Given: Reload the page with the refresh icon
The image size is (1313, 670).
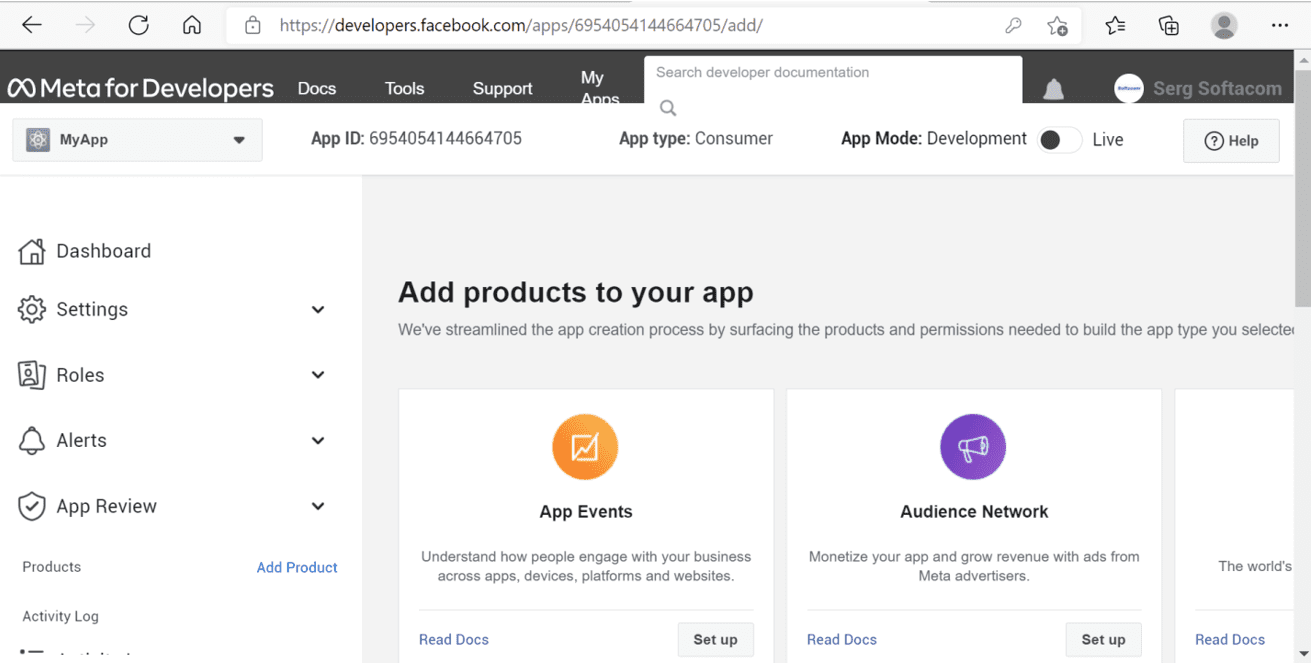Looking at the screenshot, I should tap(138, 25).
